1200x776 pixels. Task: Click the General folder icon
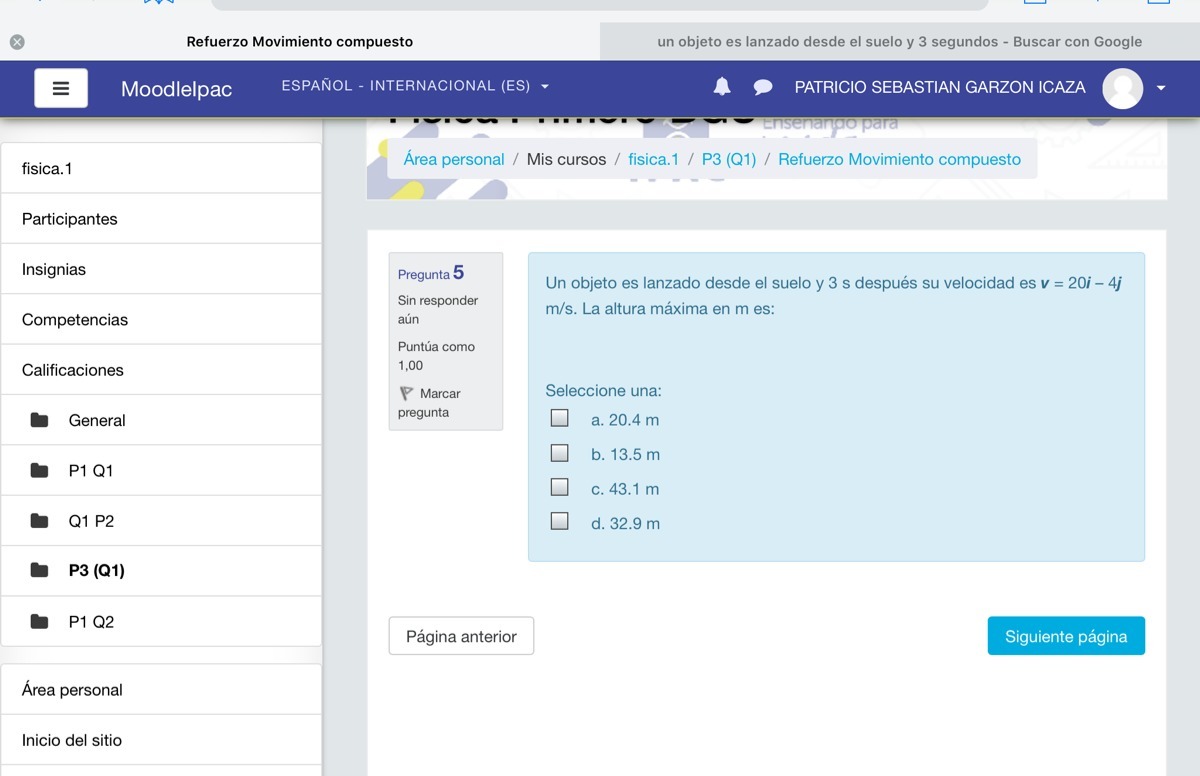[39, 420]
